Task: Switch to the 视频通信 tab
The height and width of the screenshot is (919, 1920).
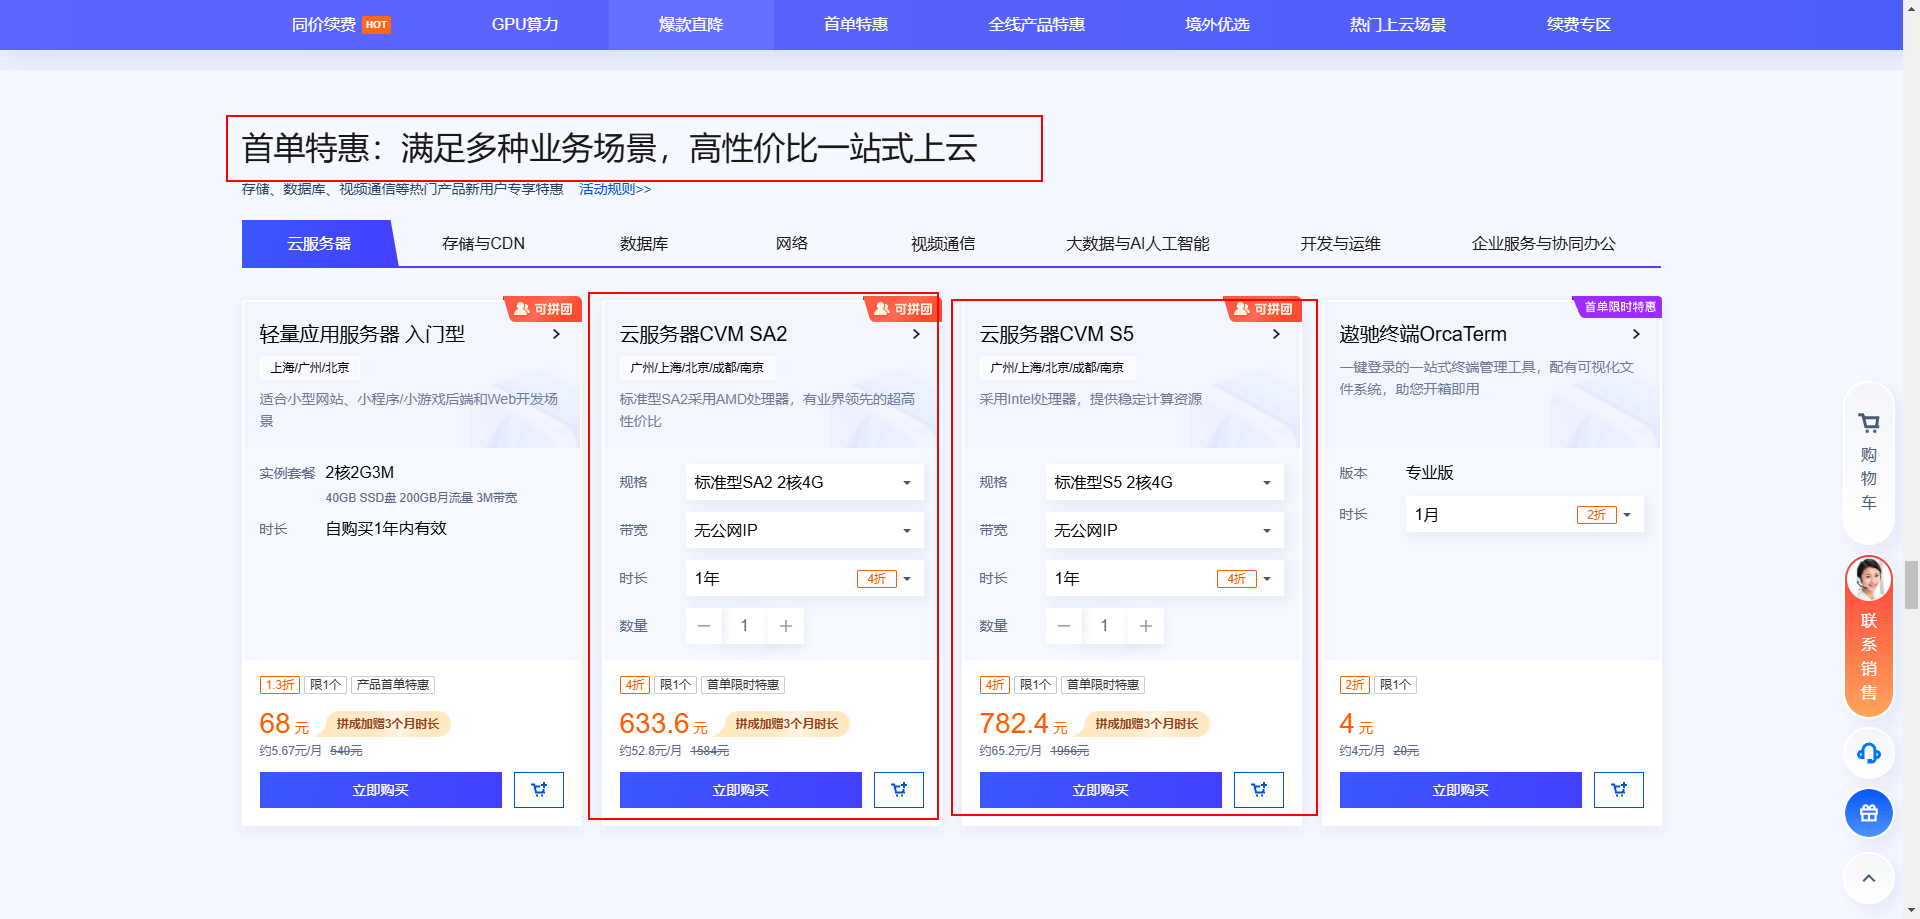Action: click(x=943, y=244)
